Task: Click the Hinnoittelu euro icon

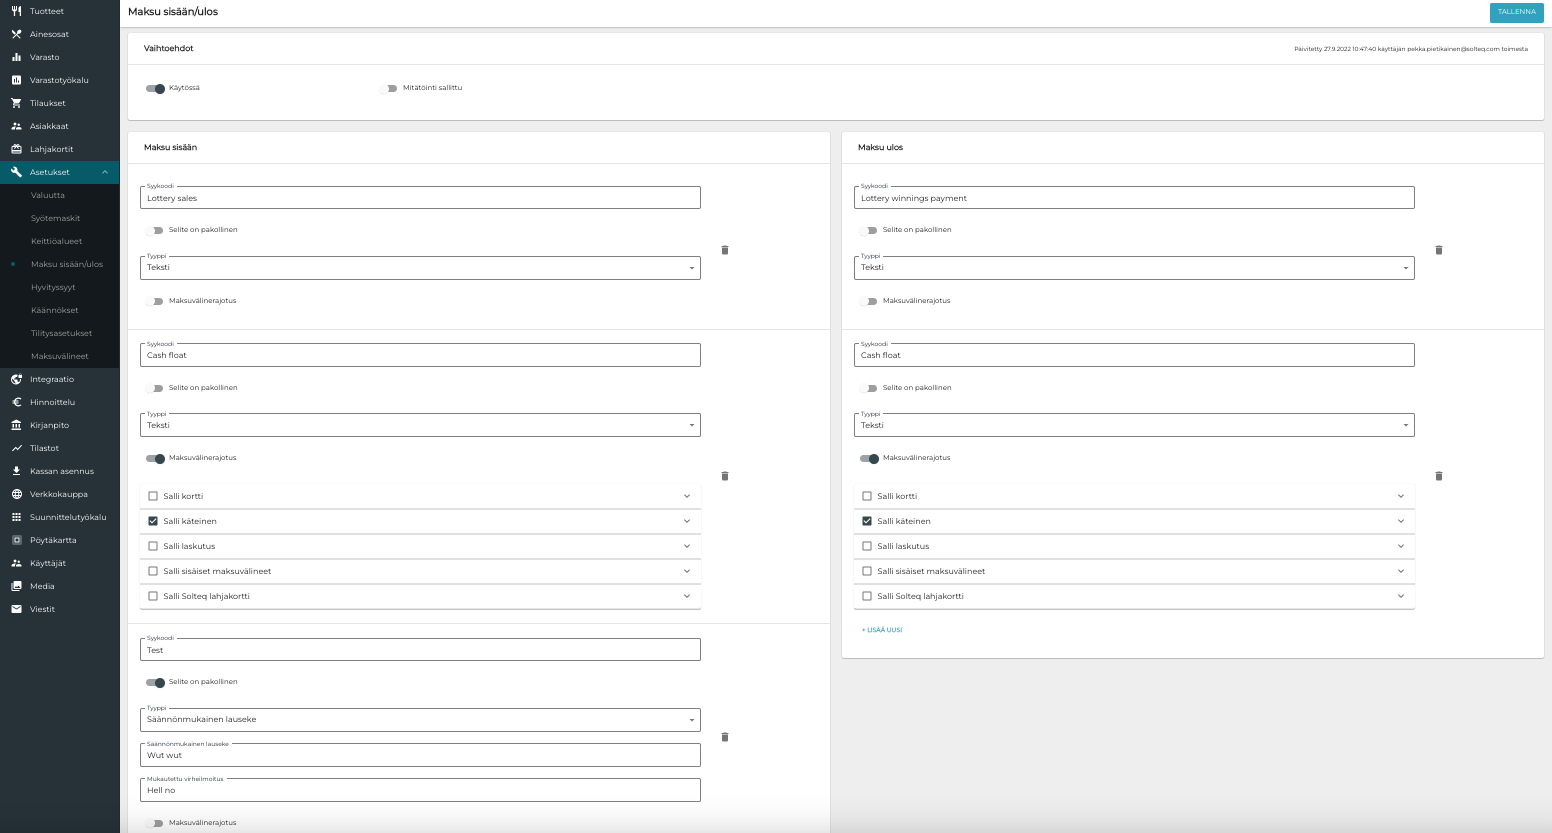Action: (x=16, y=402)
